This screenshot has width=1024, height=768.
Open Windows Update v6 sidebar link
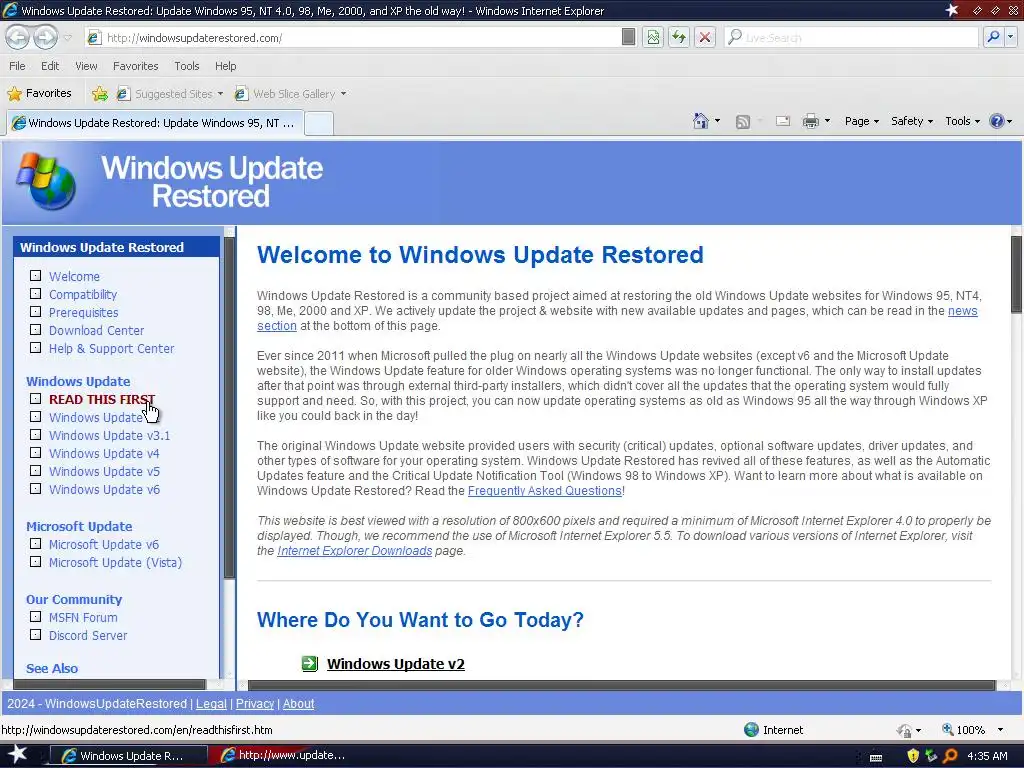[x=104, y=490]
